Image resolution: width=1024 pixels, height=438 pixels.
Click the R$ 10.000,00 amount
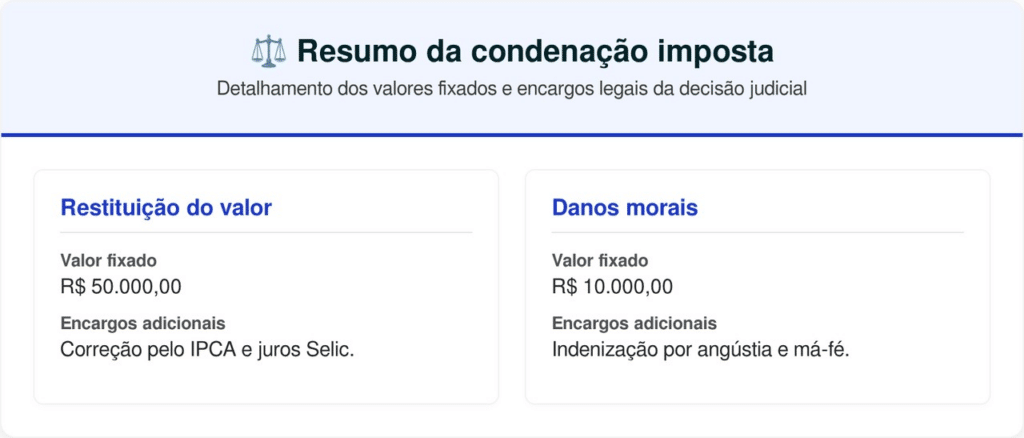[x=612, y=287]
